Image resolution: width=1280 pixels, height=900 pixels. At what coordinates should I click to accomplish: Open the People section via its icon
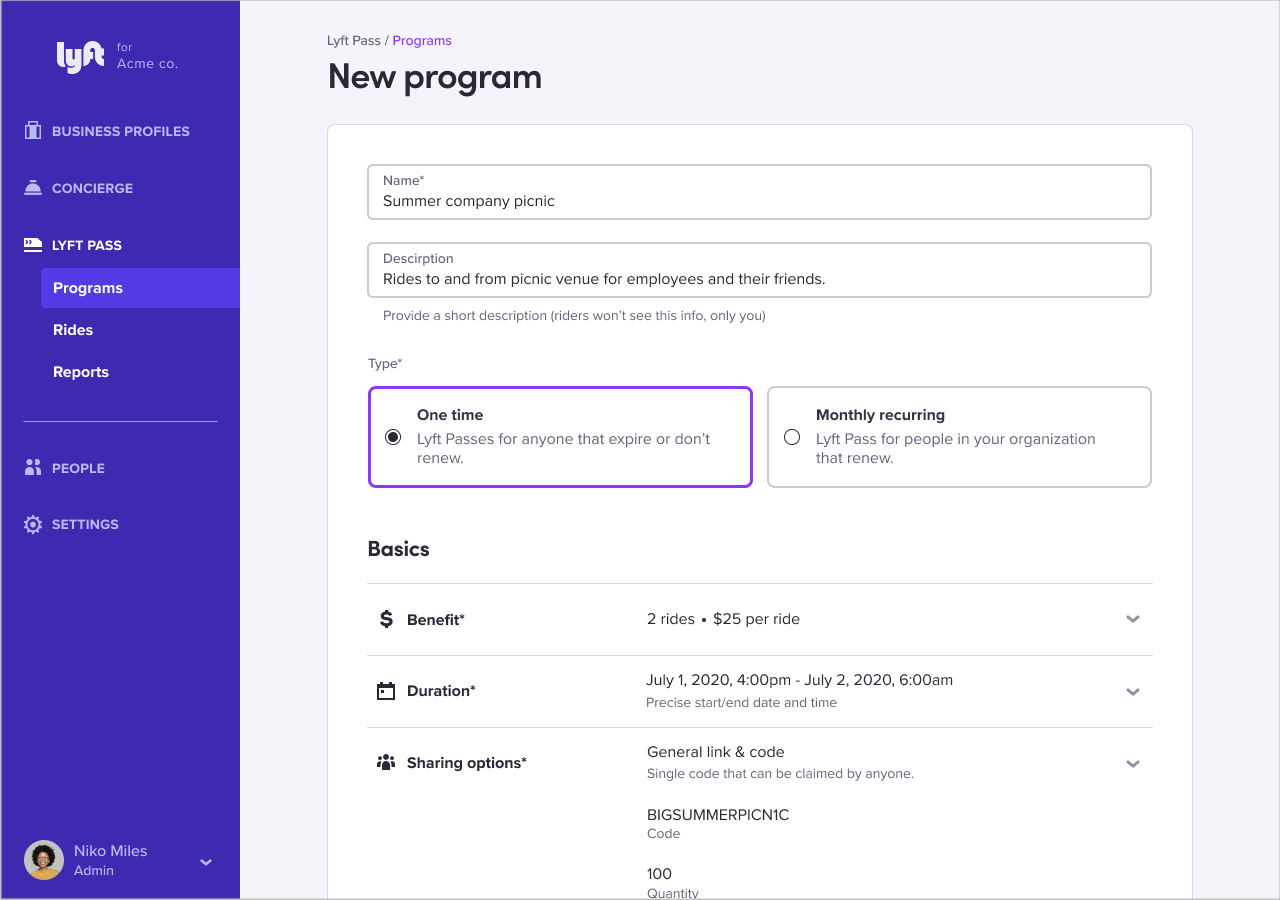pos(32,467)
